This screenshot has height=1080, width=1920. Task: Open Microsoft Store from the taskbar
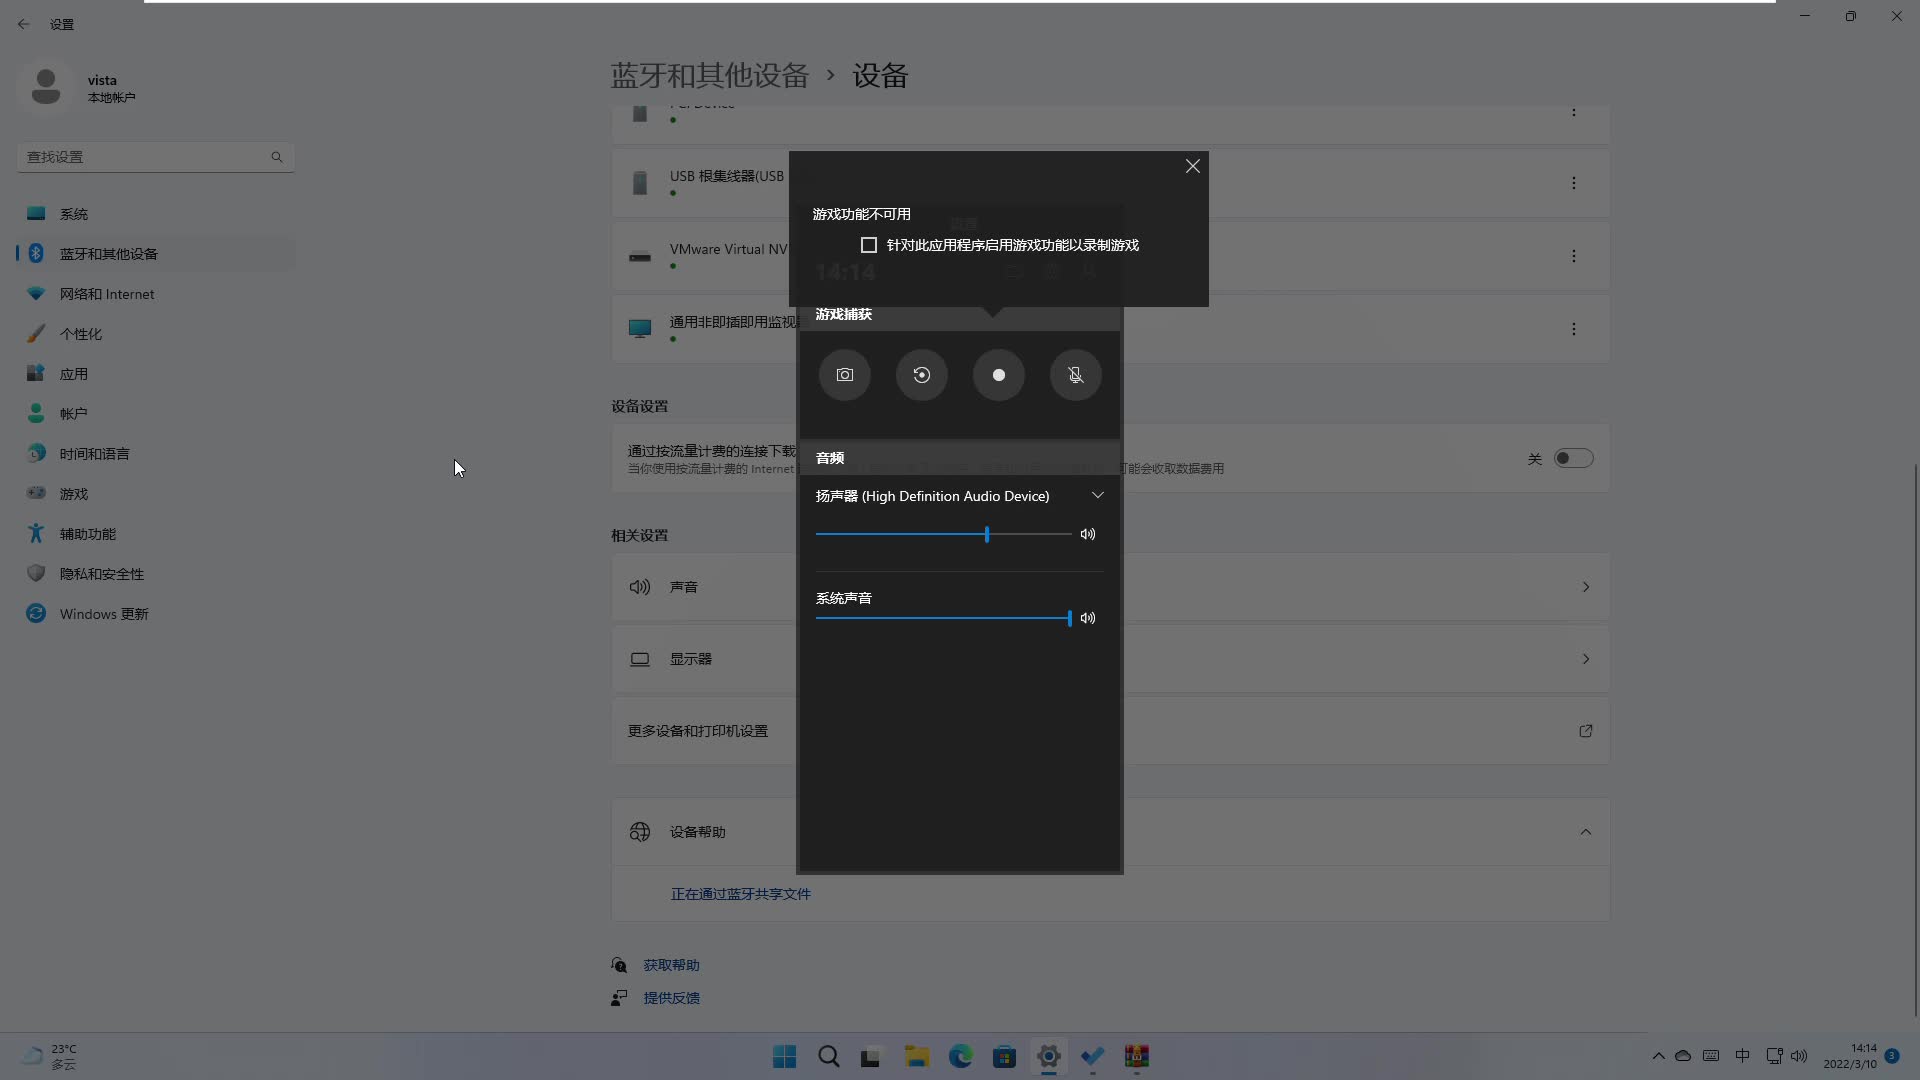click(1005, 1056)
